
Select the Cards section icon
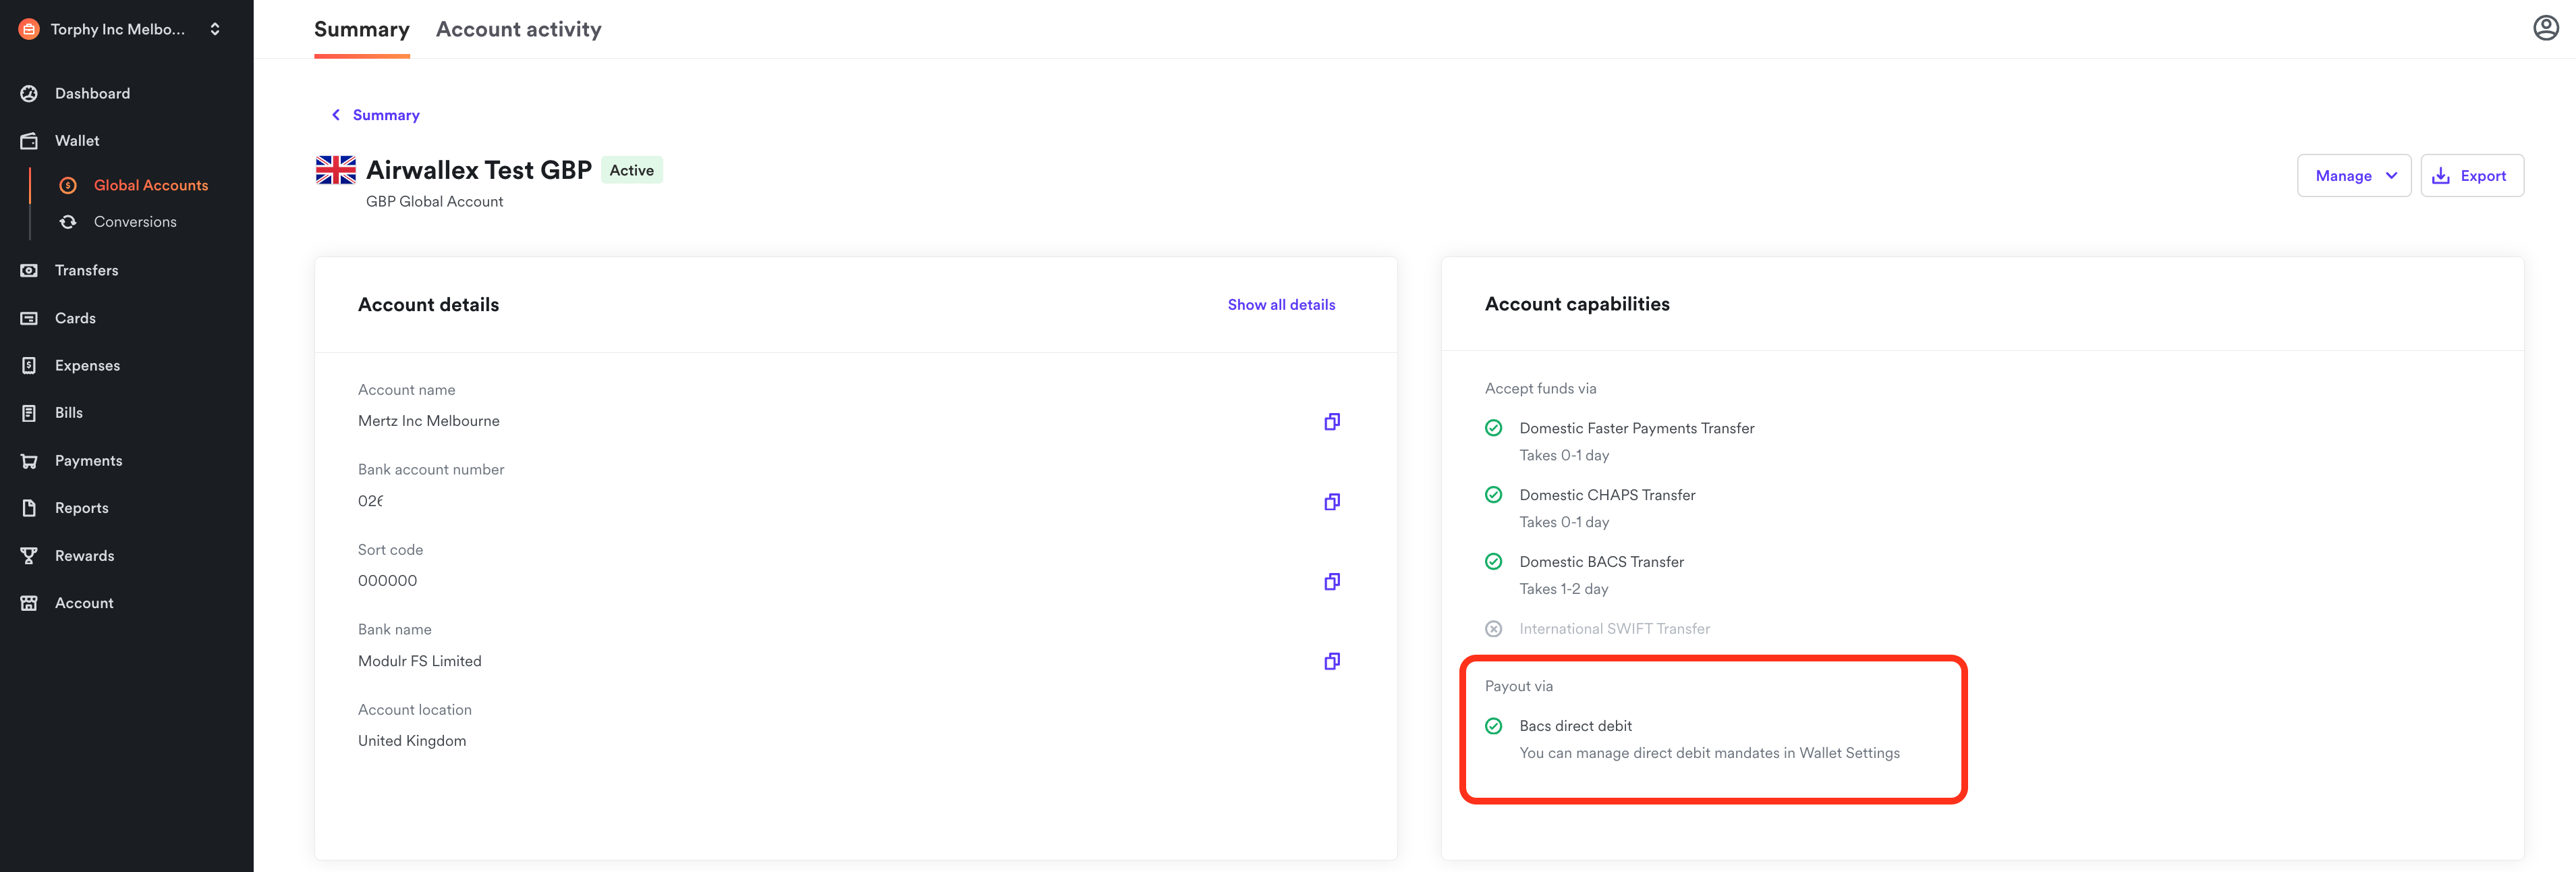[x=28, y=317]
